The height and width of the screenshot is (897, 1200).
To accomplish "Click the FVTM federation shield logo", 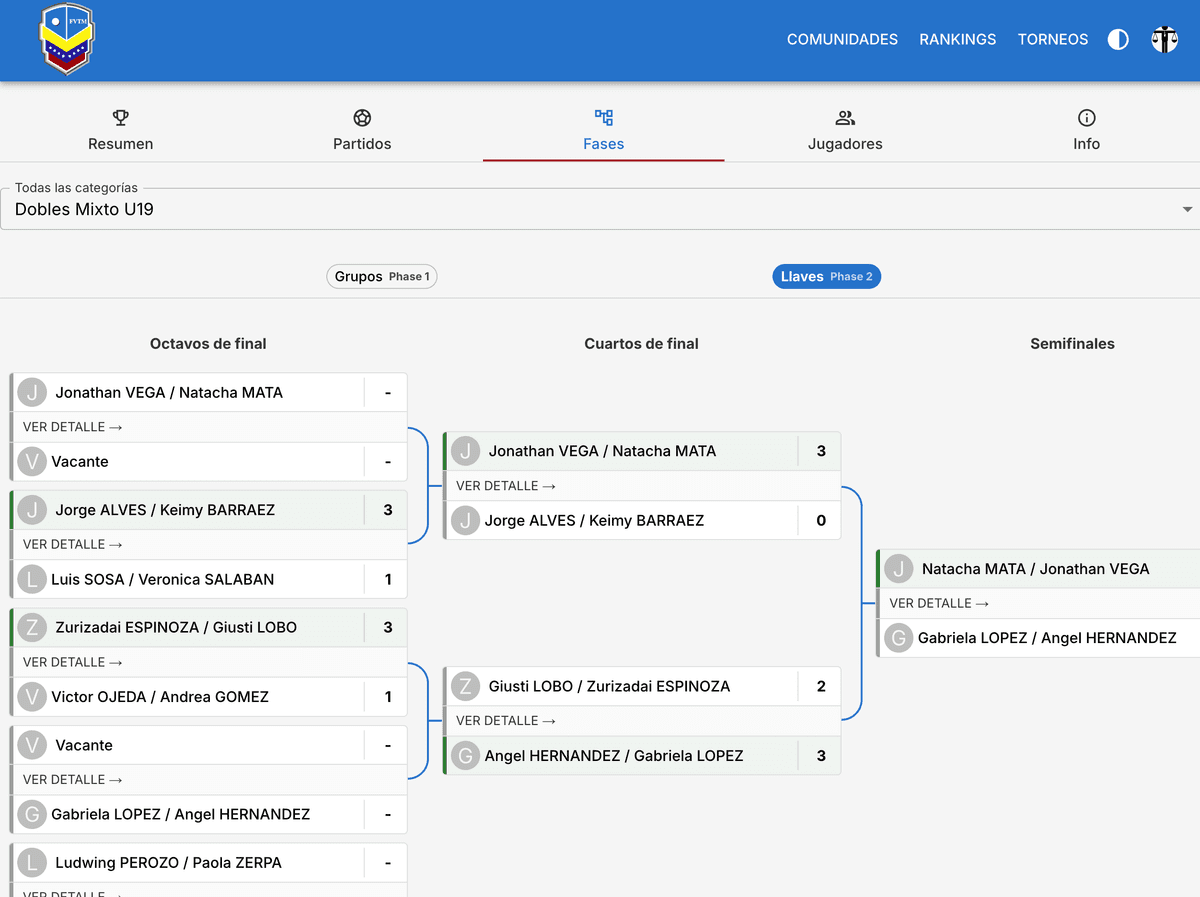I will coord(66,40).
